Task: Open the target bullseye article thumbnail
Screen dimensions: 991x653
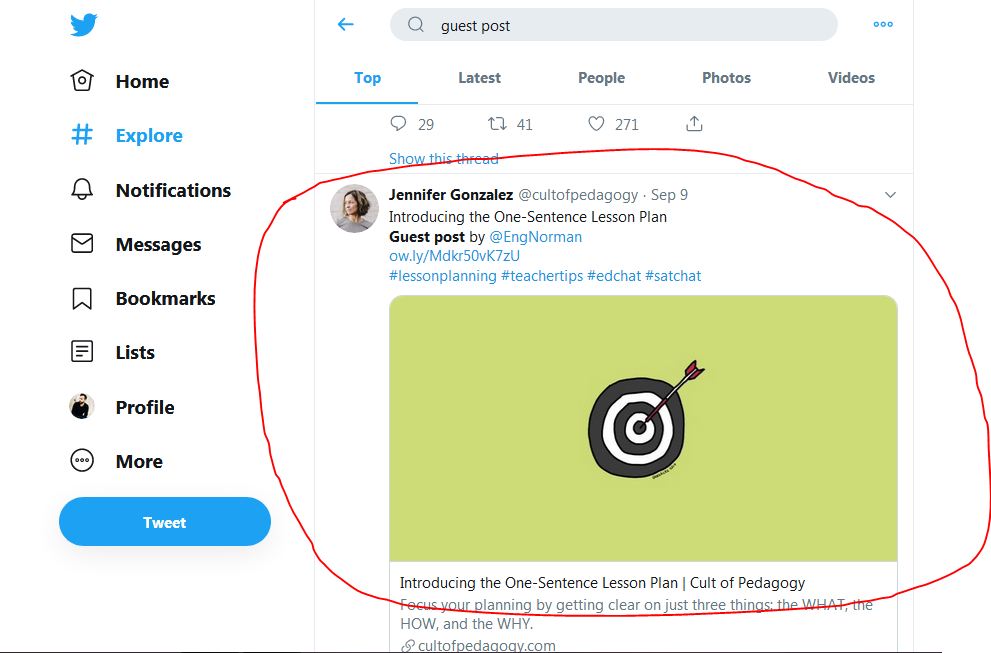Action: pos(643,428)
